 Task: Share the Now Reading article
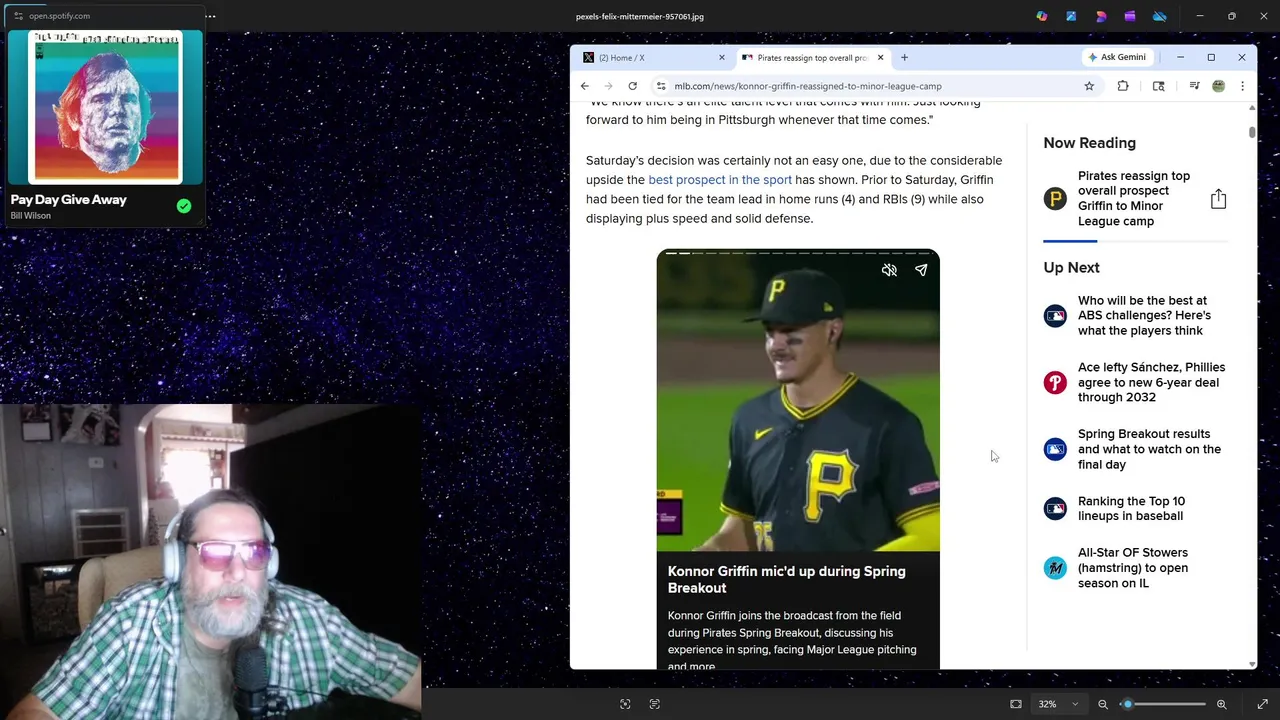click(x=1218, y=199)
